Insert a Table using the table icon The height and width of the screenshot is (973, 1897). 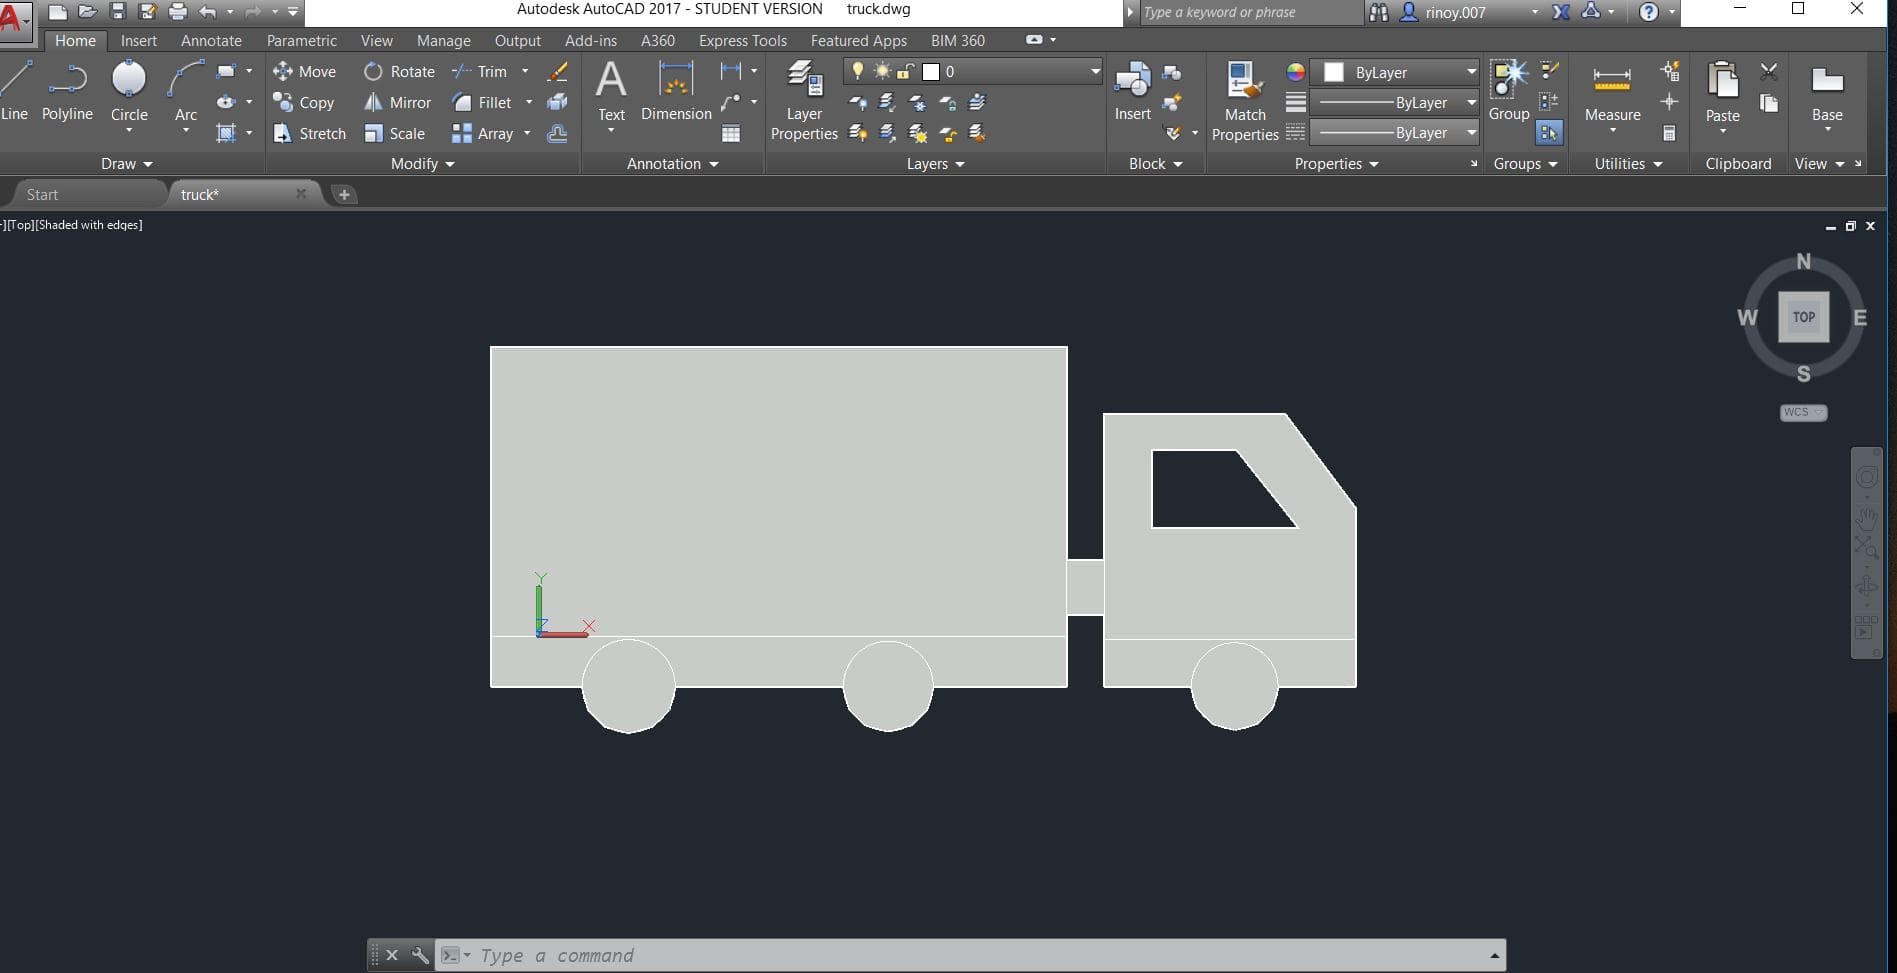(x=731, y=133)
